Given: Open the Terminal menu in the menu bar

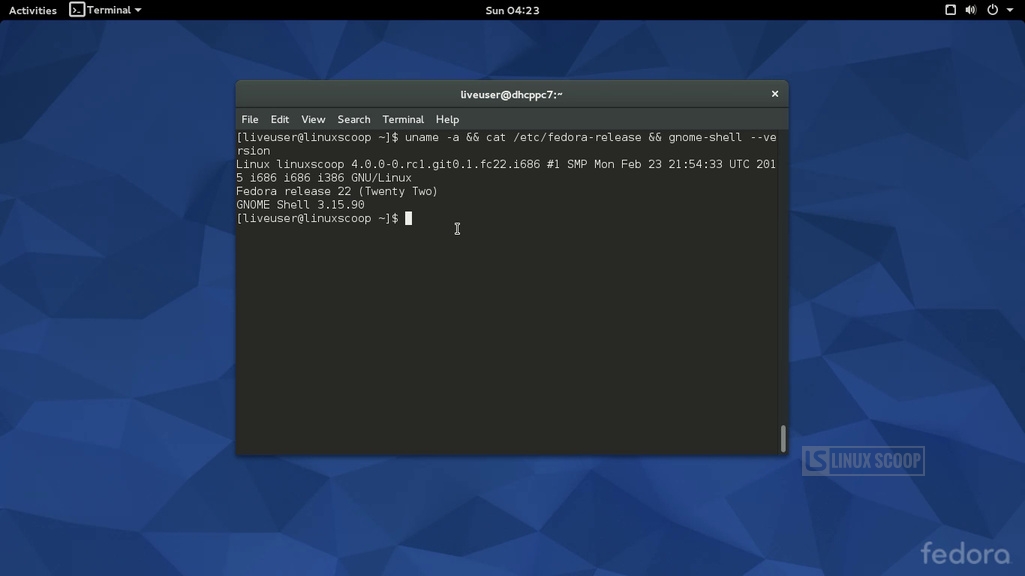Looking at the screenshot, I should pyautogui.click(x=402, y=119).
